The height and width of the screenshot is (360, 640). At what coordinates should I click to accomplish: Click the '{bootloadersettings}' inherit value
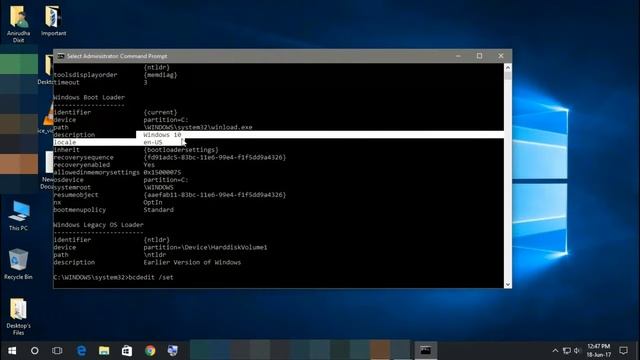(x=181, y=150)
